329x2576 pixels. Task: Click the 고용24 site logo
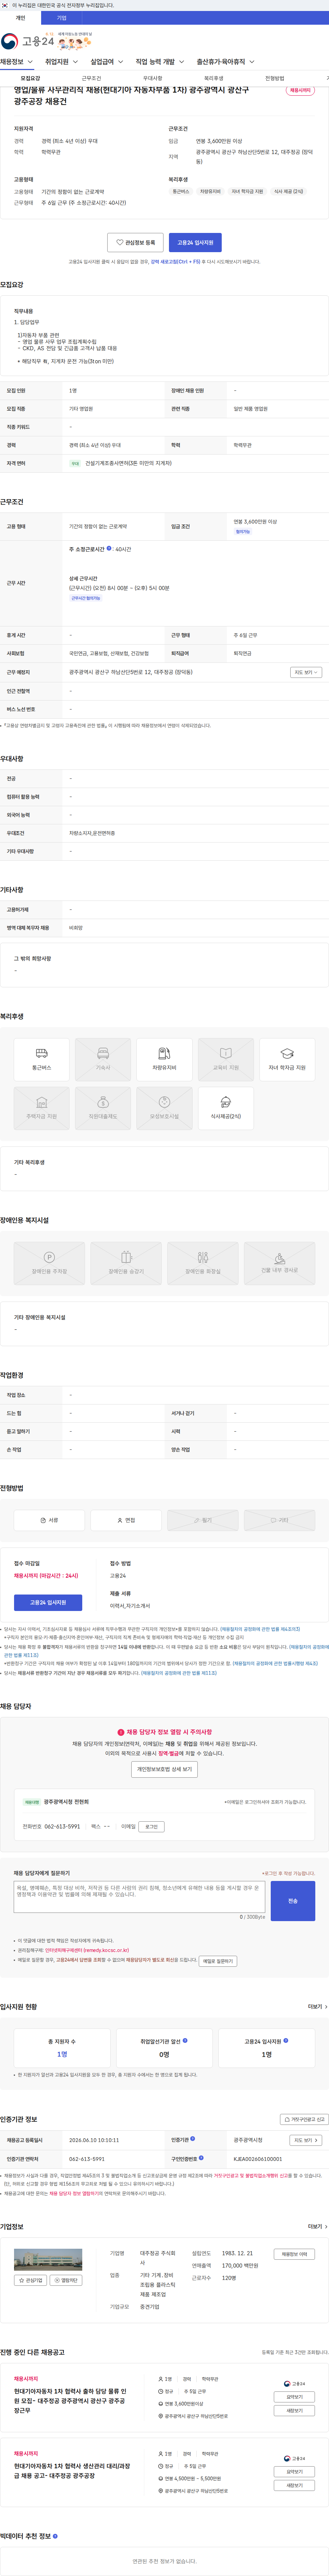[27, 41]
